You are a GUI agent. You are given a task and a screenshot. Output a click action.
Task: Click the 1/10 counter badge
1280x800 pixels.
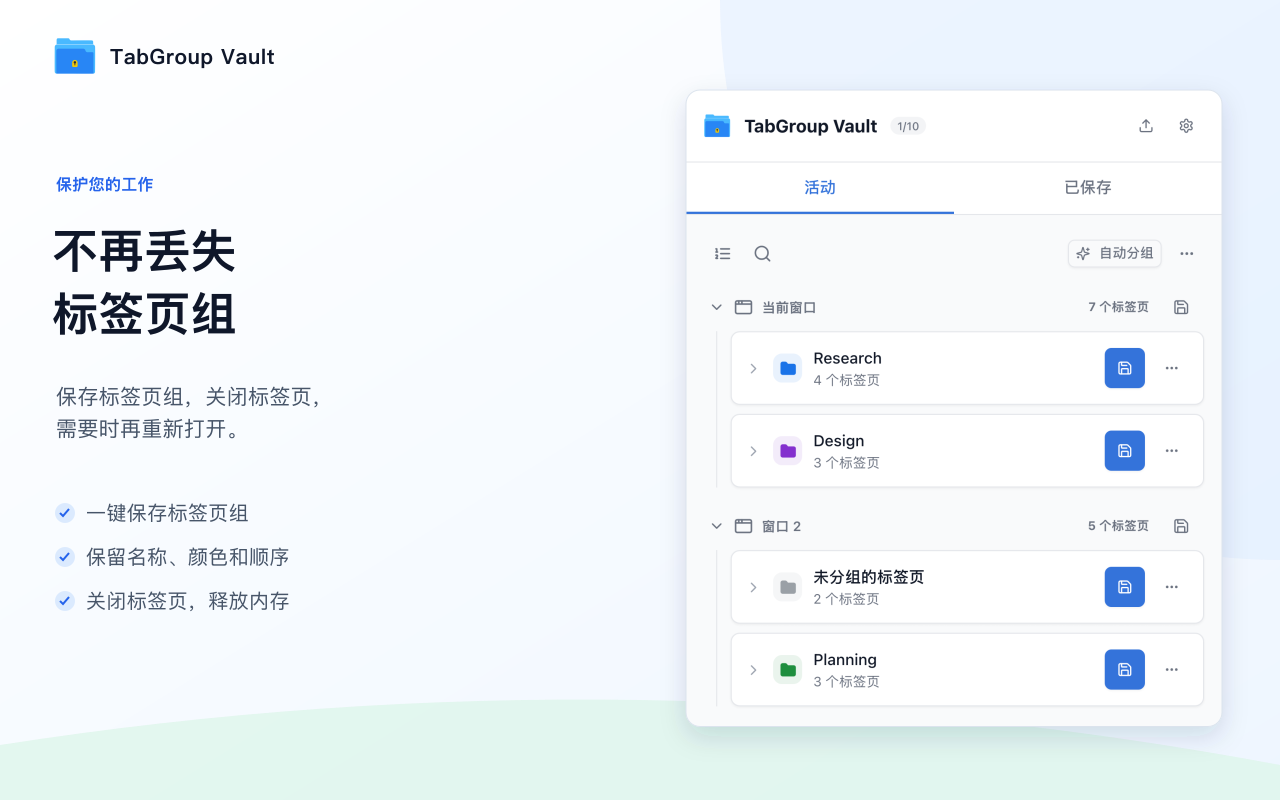(908, 126)
